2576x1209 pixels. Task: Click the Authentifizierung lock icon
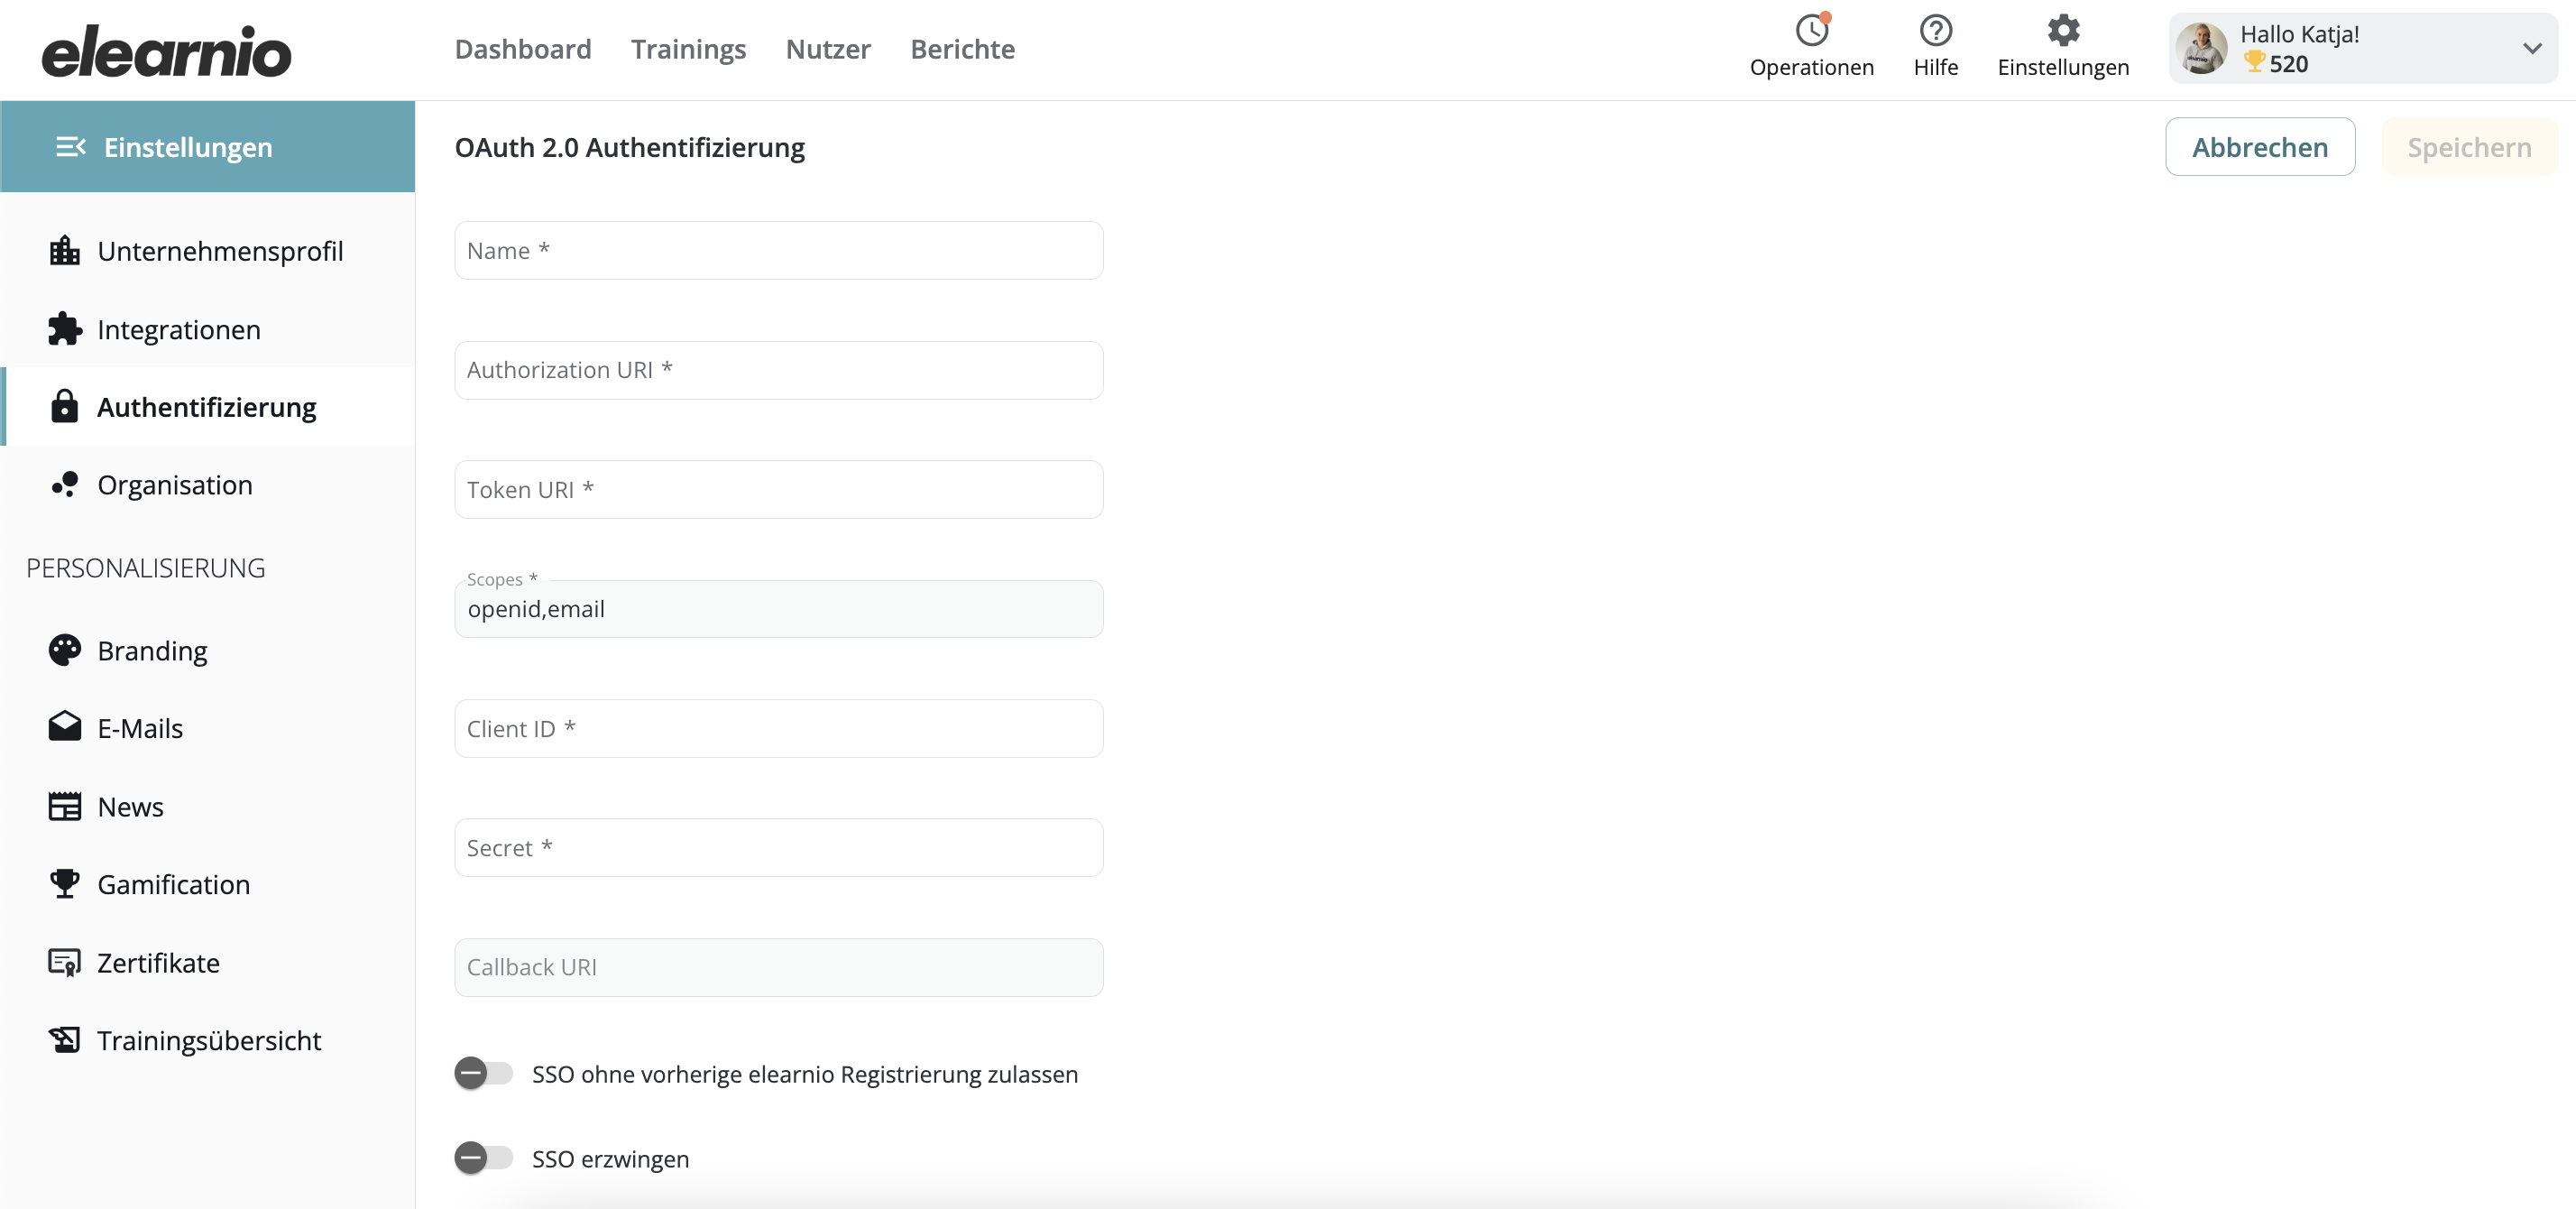pyautogui.click(x=65, y=407)
